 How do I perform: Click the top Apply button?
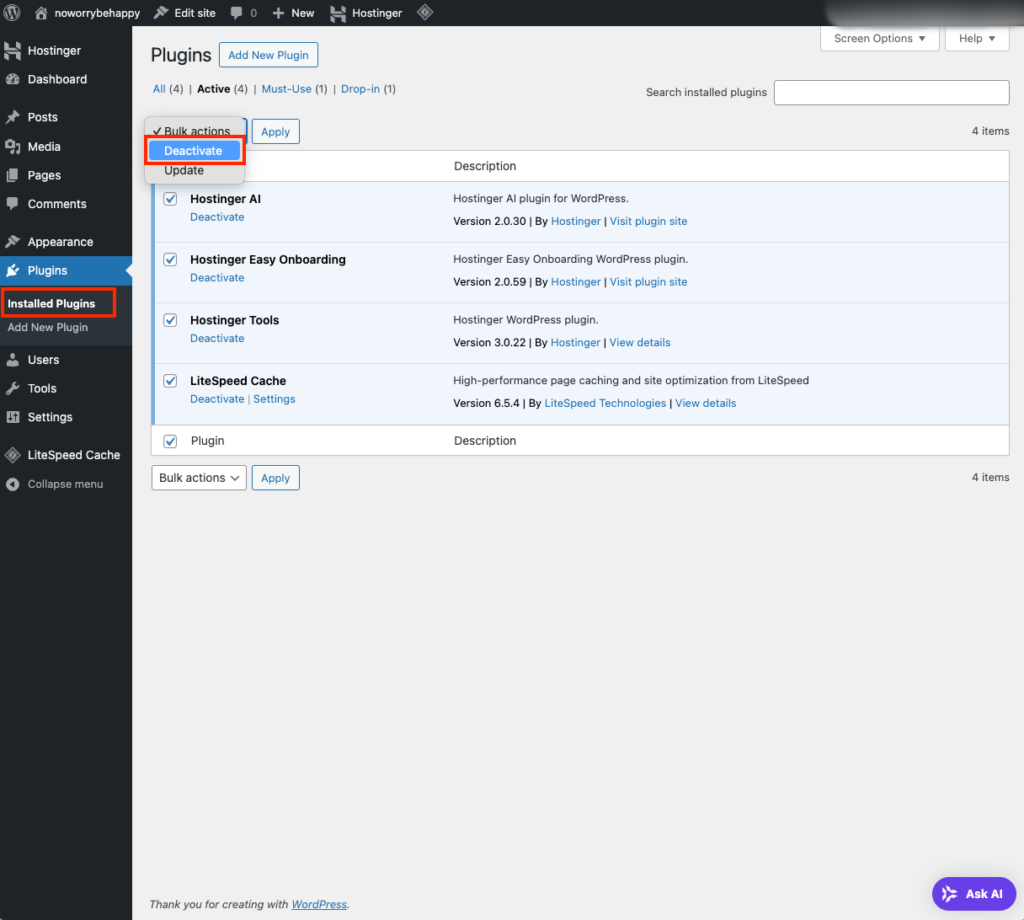[276, 132]
